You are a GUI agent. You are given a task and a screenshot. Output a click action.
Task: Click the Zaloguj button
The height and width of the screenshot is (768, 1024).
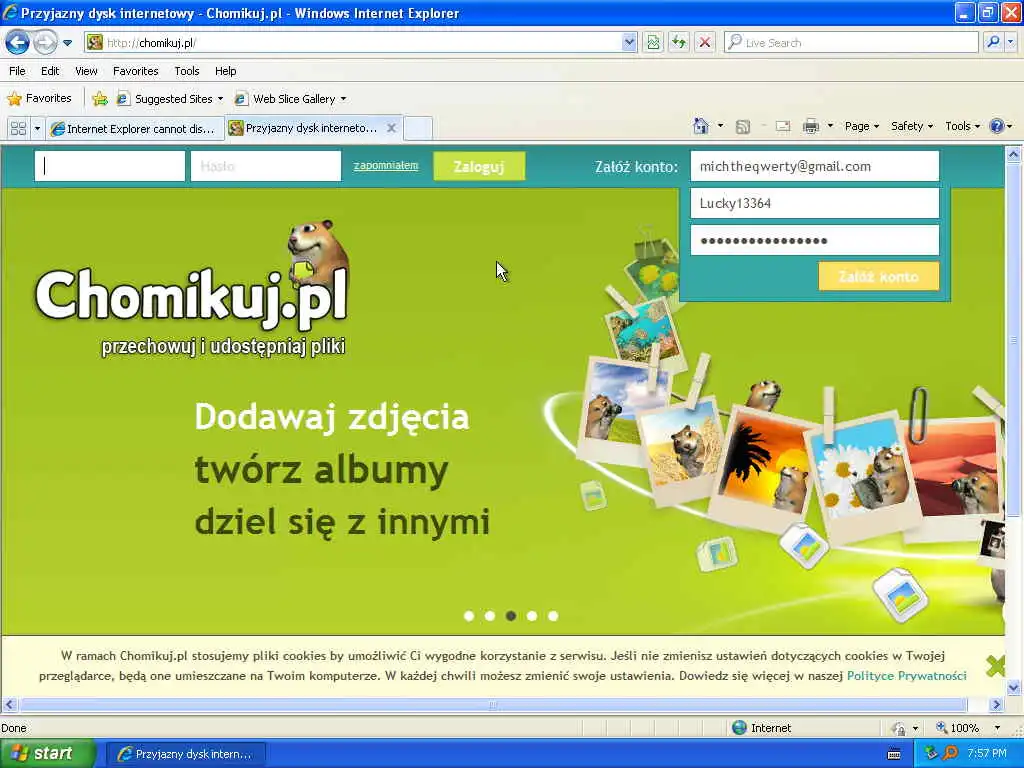(x=479, y=167)
